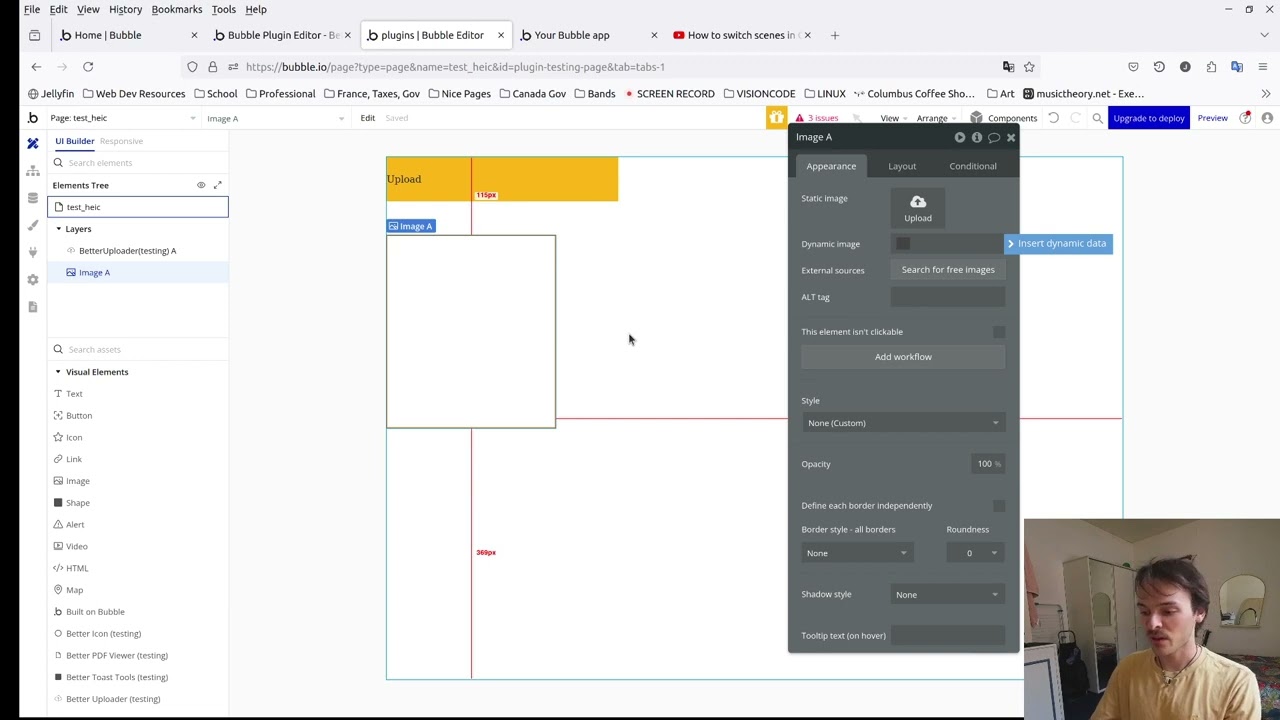Click the Bubble logo in the editor toolbar
Image resolution: width=1280 pixels, height=720 pixels.
32,118
